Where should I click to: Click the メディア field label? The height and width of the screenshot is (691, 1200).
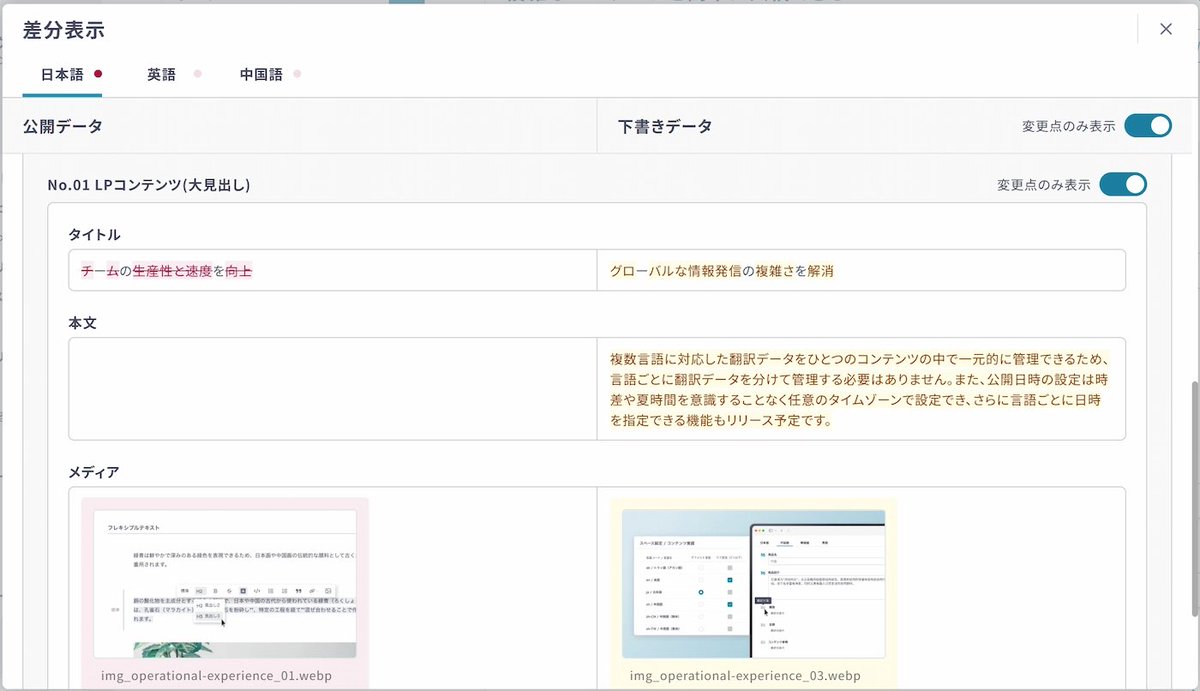[x=95, y=471]
